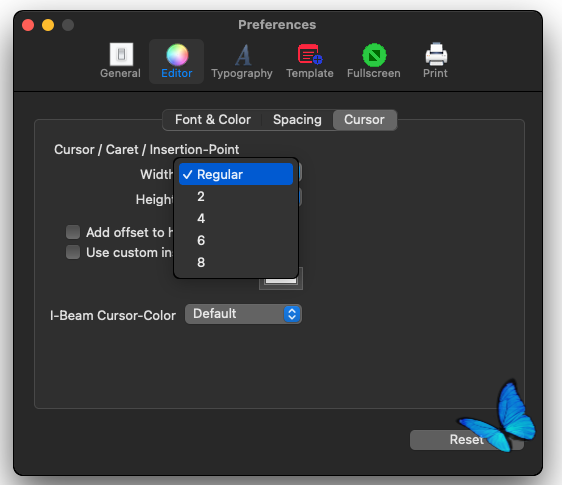Switch to the Spacing tab
This screenshot has height=485, width=562.
point(297,120)
